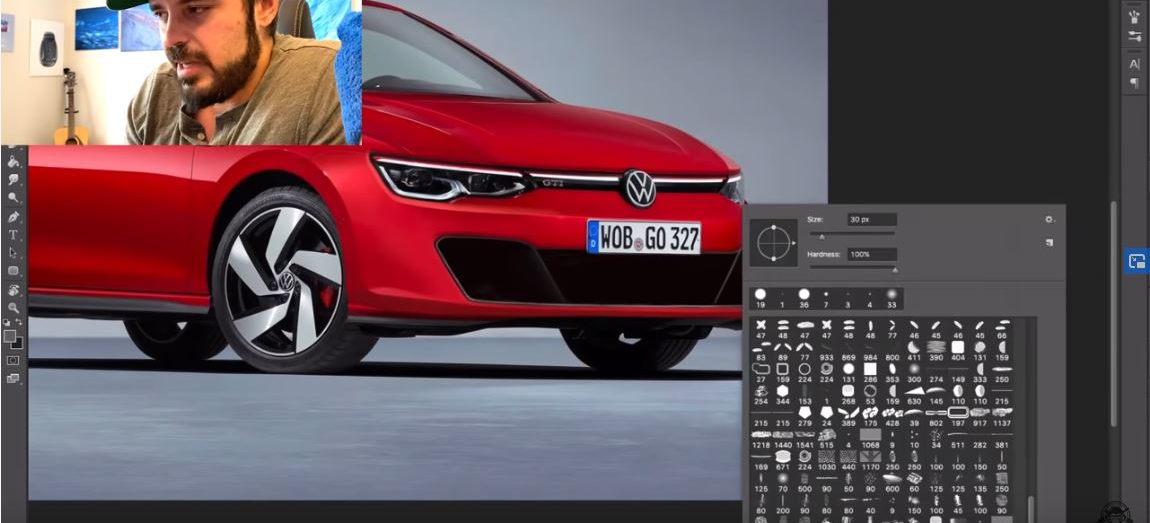
Task: Select the recent brush labeled 36
Action: (804, 294)
